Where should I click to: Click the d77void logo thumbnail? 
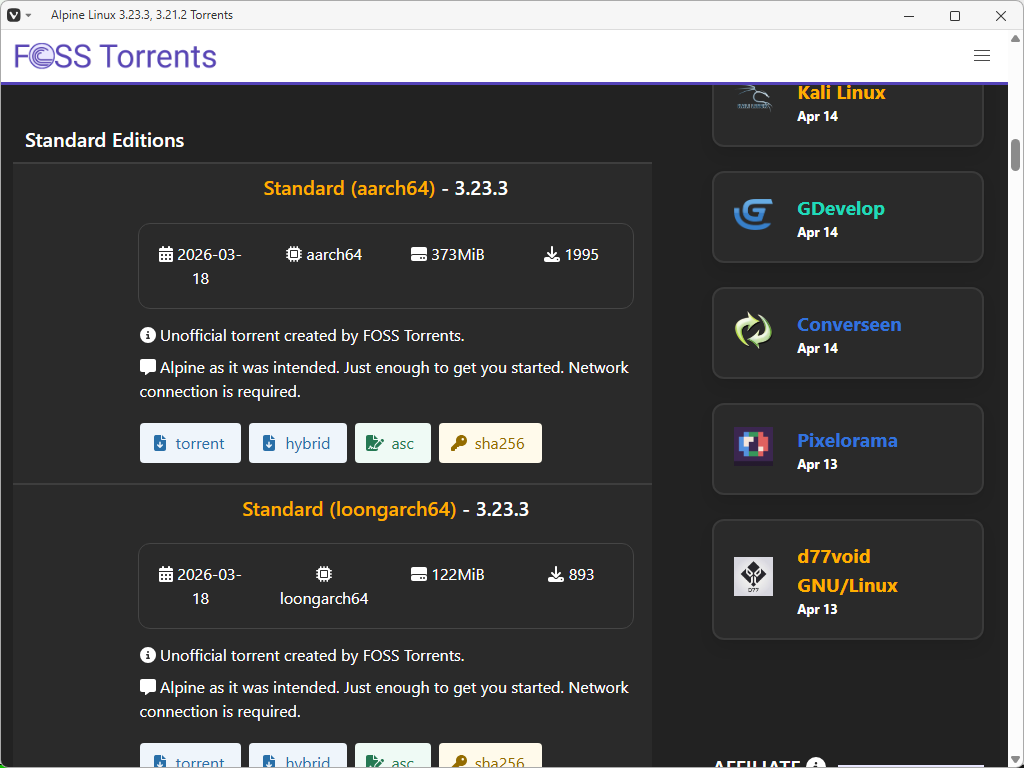[x=754, y=576]
